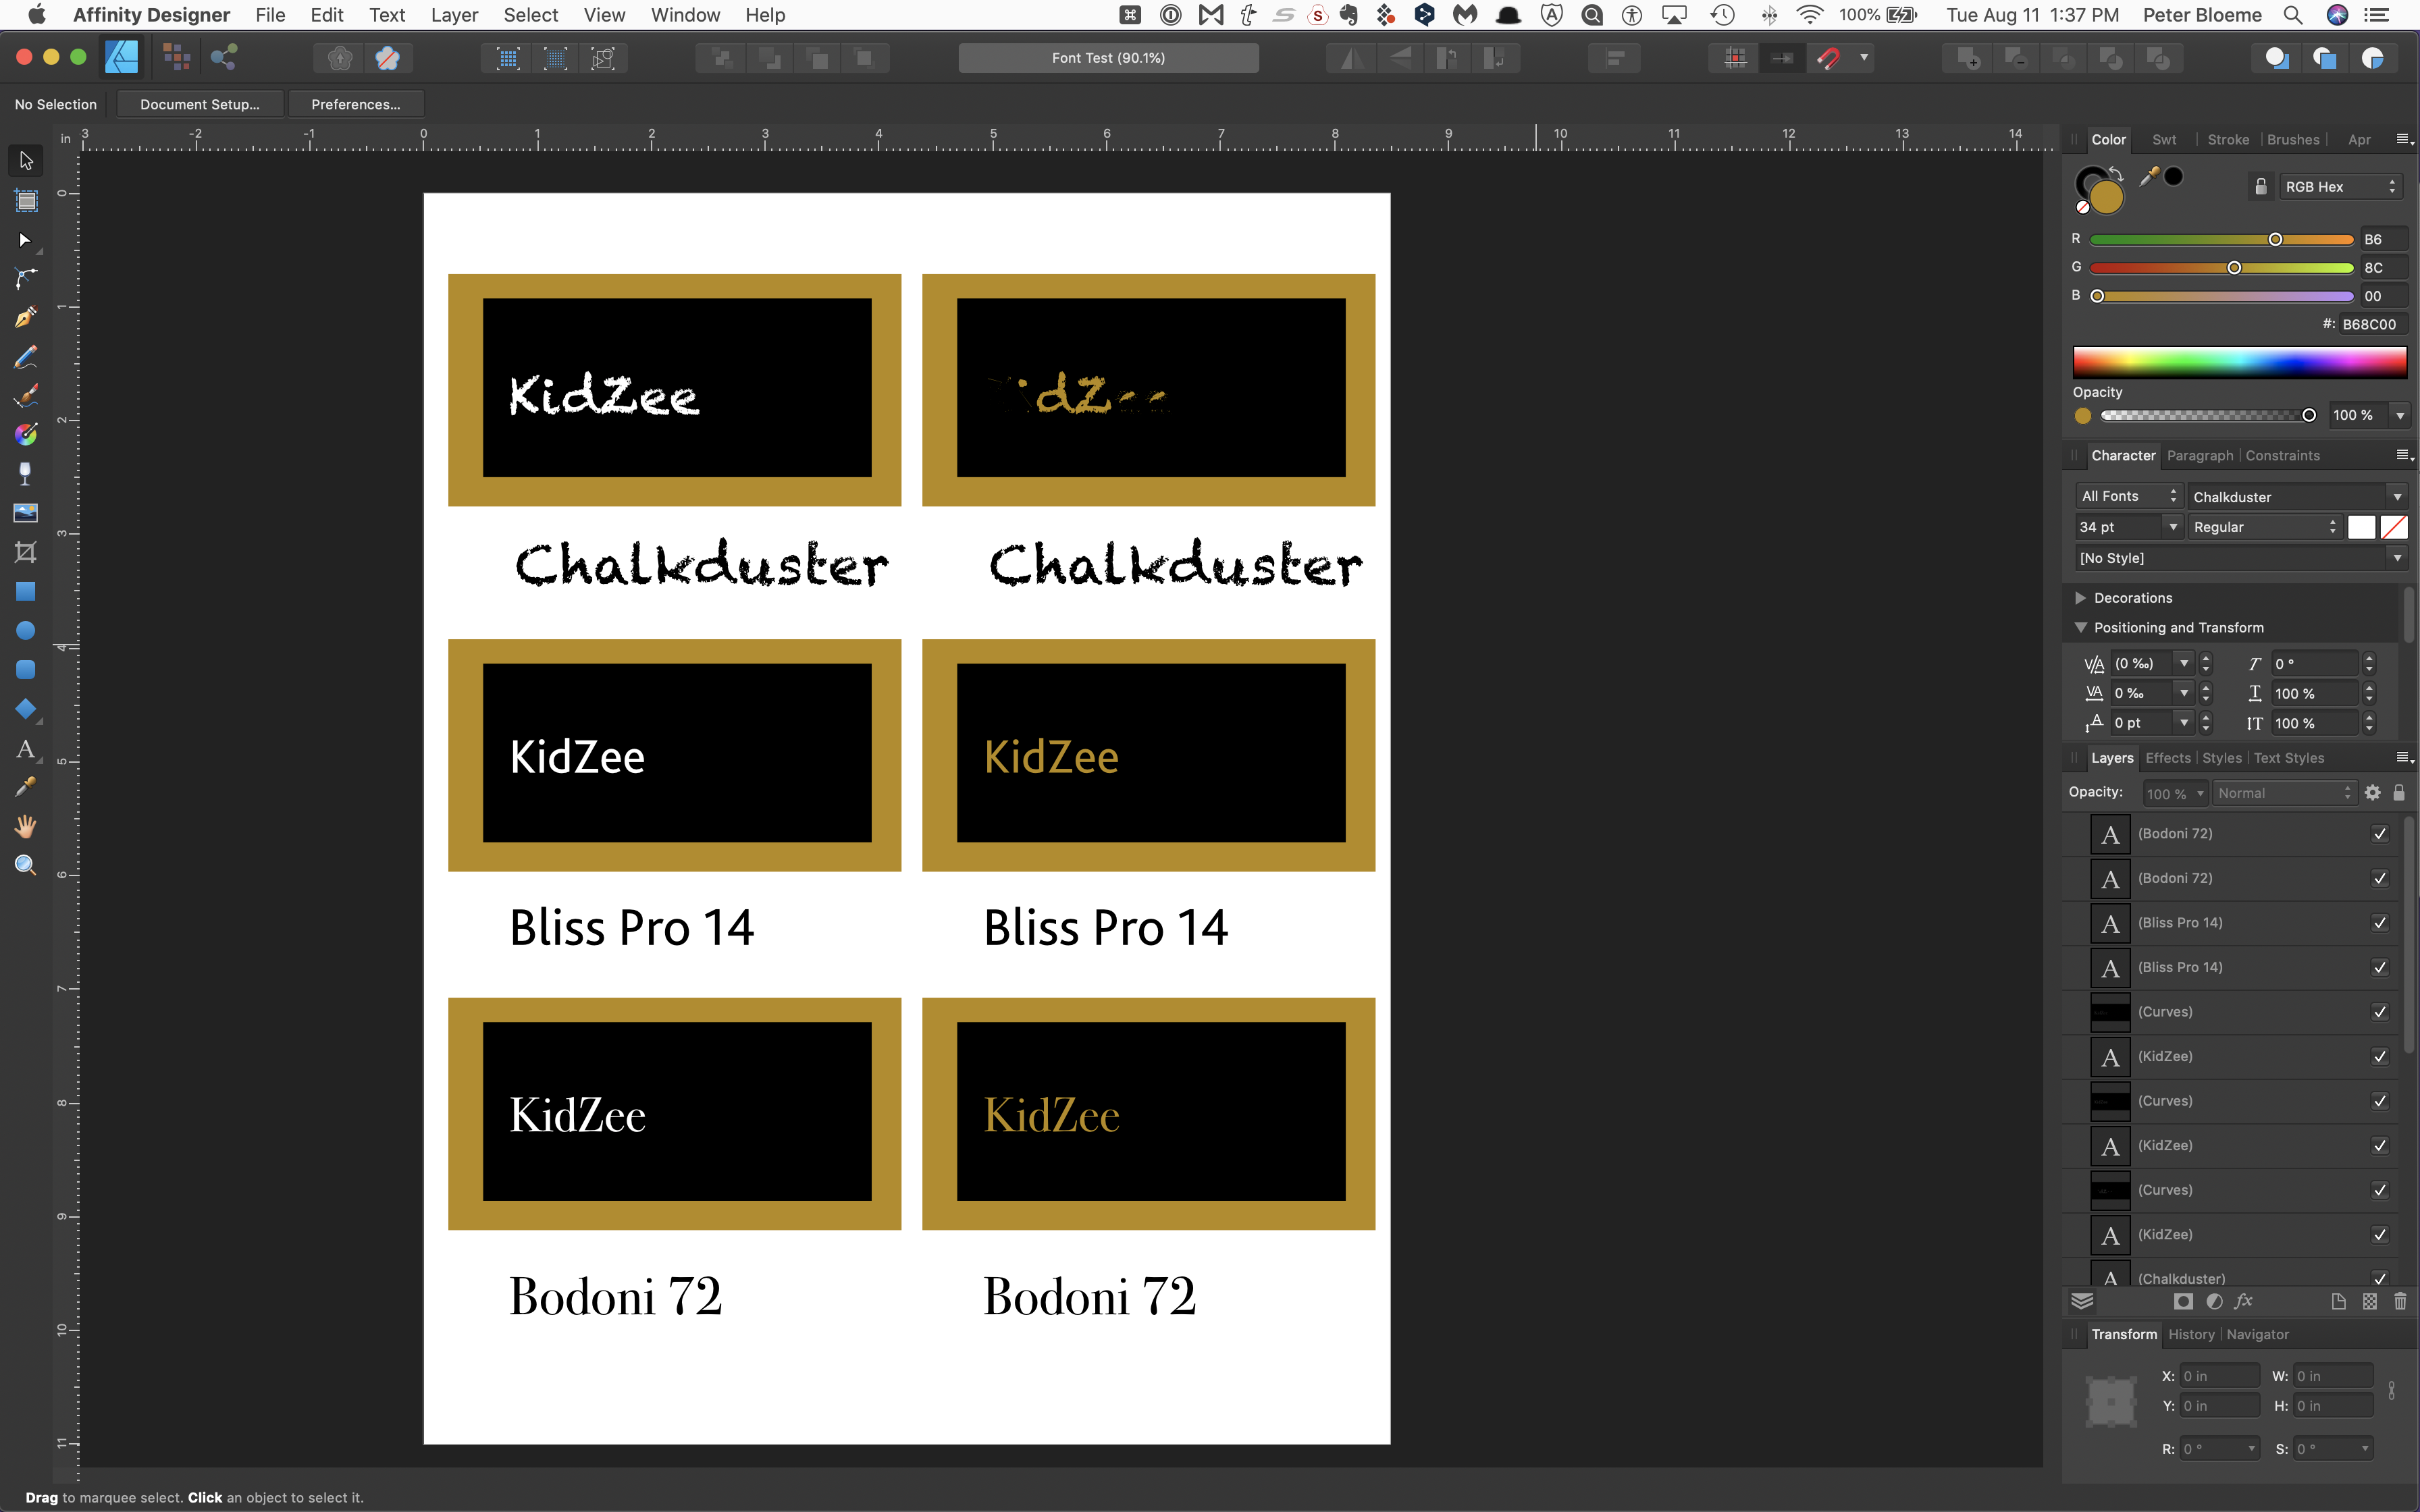
Task: Select the Corner tool
Action: (x=26, y=279)
